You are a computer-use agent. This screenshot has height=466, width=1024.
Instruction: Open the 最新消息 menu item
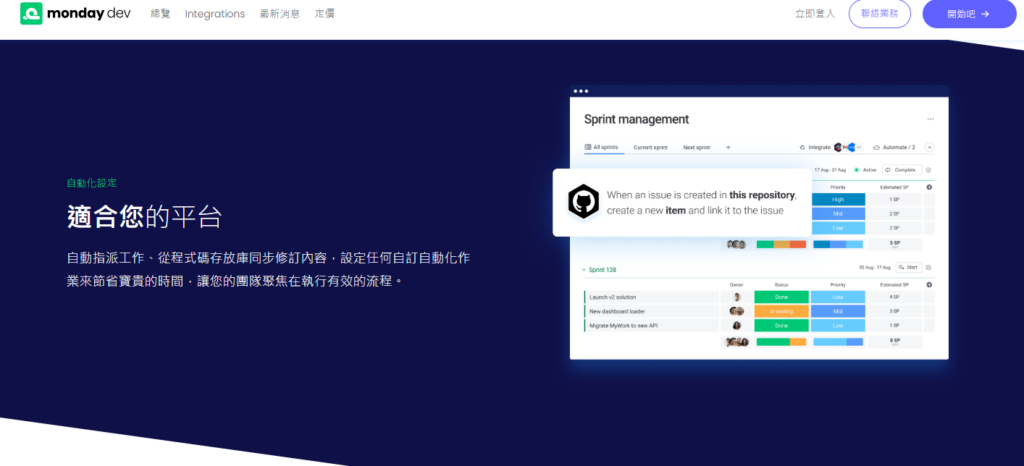pos(280,14)
